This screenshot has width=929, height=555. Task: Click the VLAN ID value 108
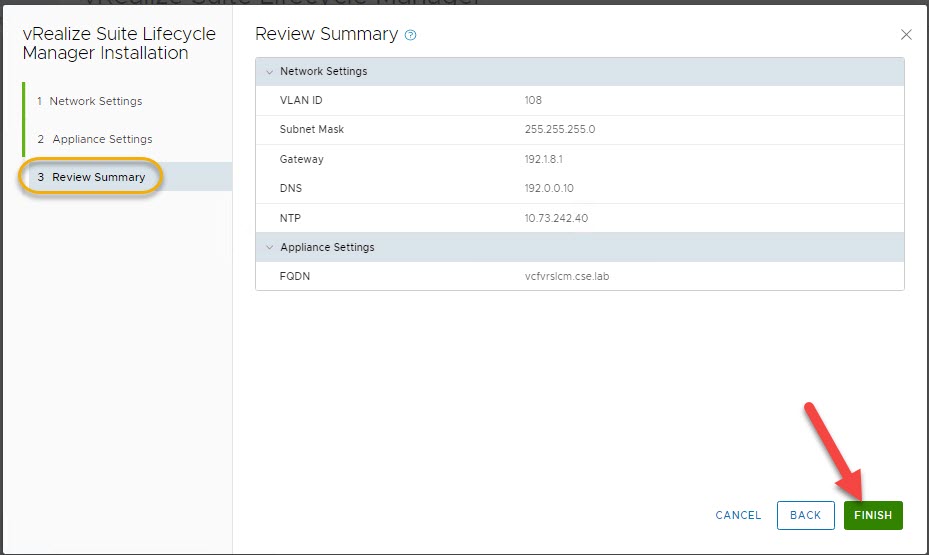(x=533, y=100)
